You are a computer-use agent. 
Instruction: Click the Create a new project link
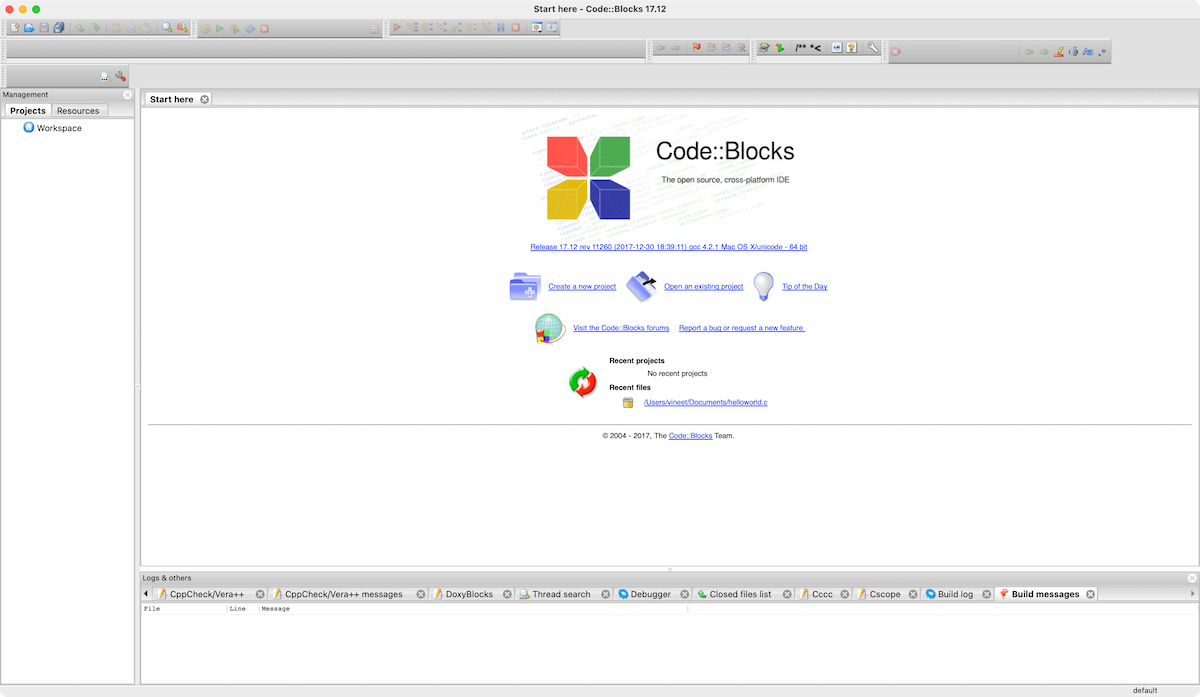582,287
